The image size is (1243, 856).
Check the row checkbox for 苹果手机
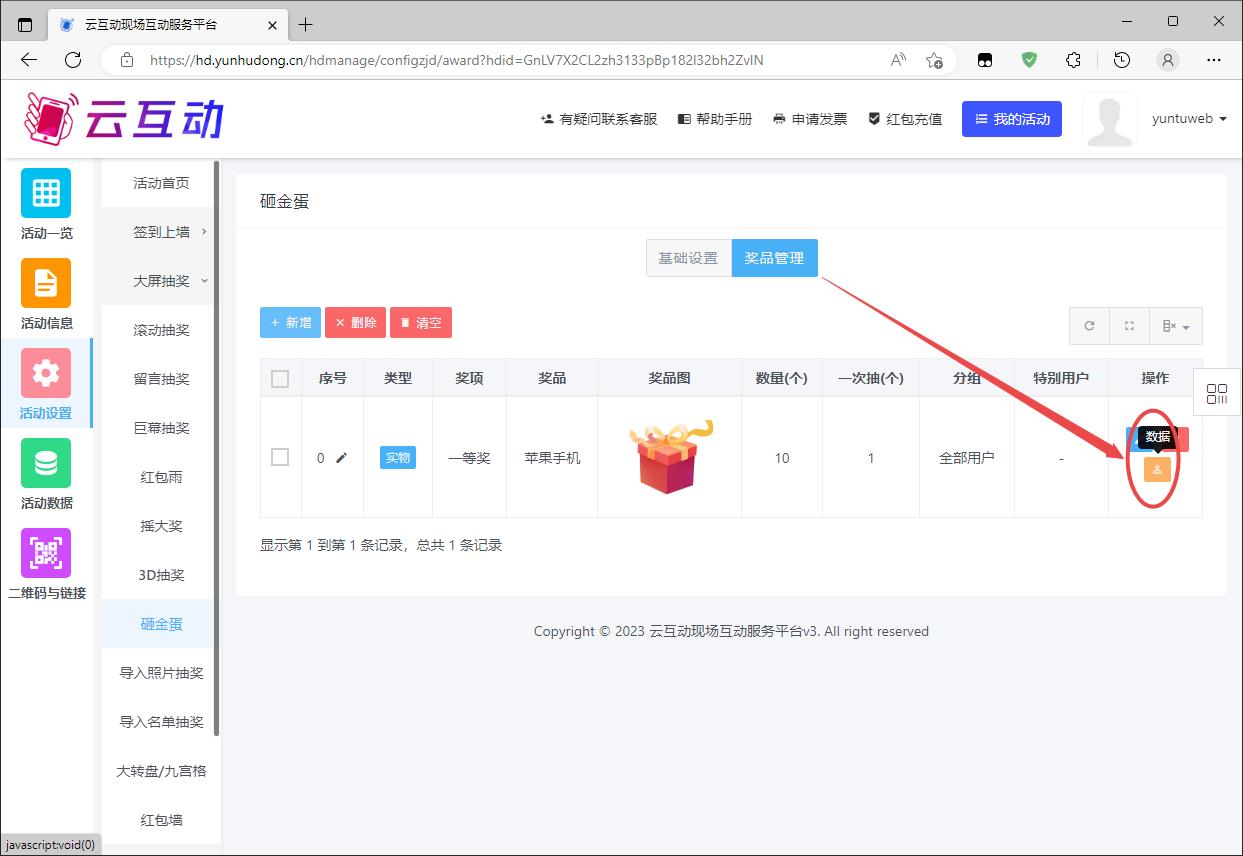pos(280,457)
